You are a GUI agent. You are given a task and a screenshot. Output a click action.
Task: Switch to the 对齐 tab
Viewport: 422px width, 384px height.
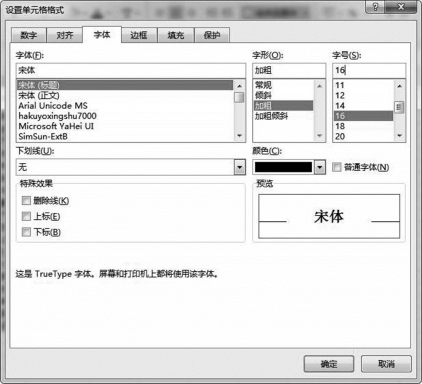click(65, 35)
